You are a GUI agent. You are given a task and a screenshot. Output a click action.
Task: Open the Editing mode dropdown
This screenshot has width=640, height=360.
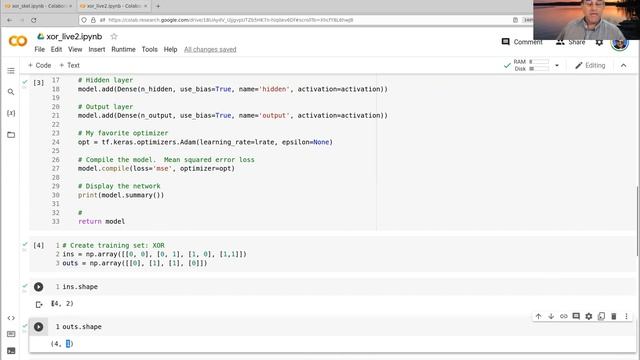pyautogui.click(x=590, y=65)
